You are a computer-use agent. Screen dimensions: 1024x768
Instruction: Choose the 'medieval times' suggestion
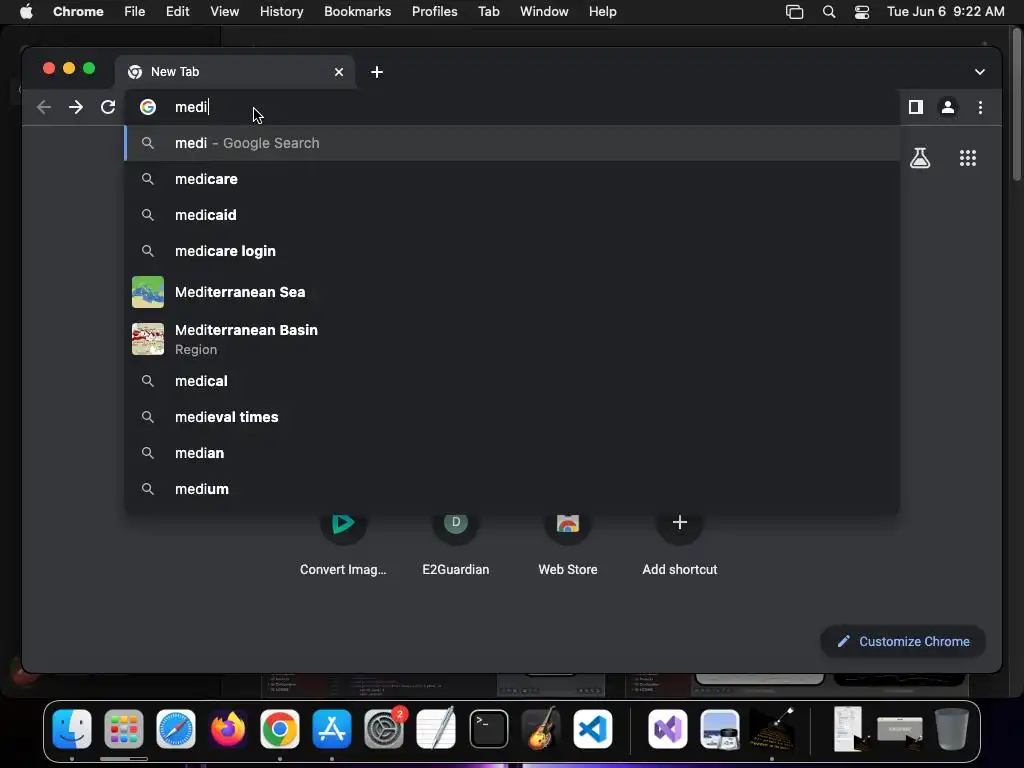tap(513, 417)
